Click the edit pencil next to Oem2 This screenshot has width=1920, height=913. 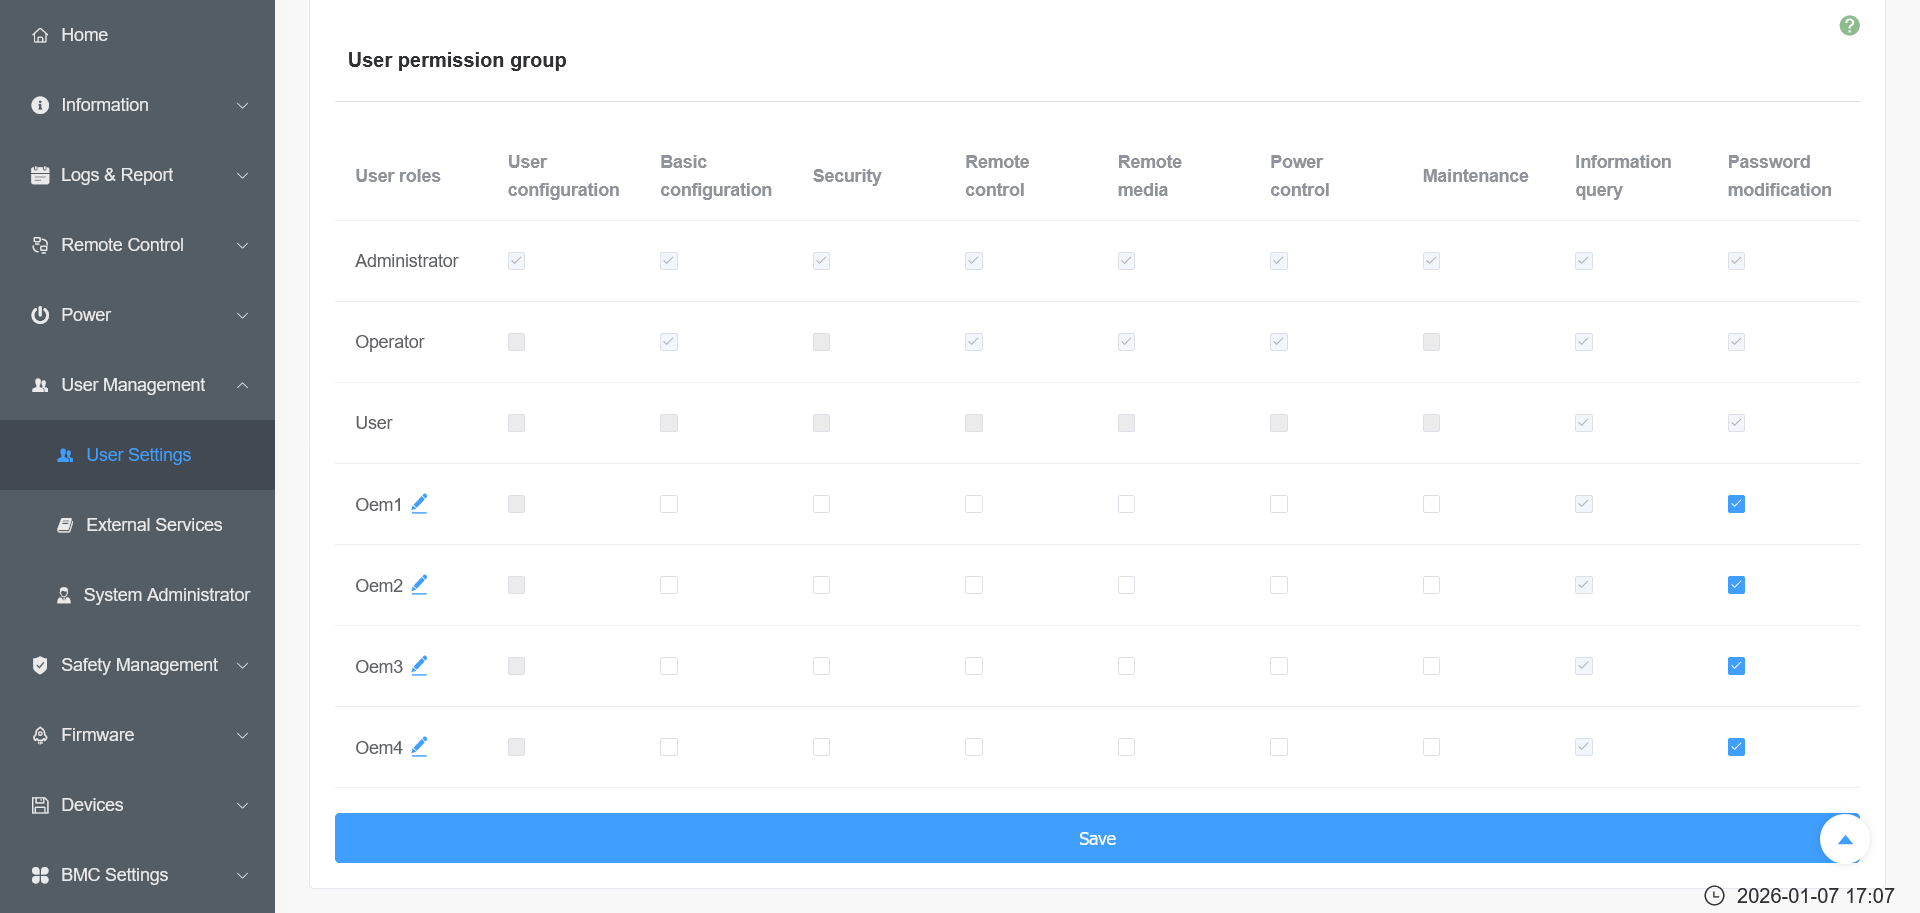click(419, 585)
